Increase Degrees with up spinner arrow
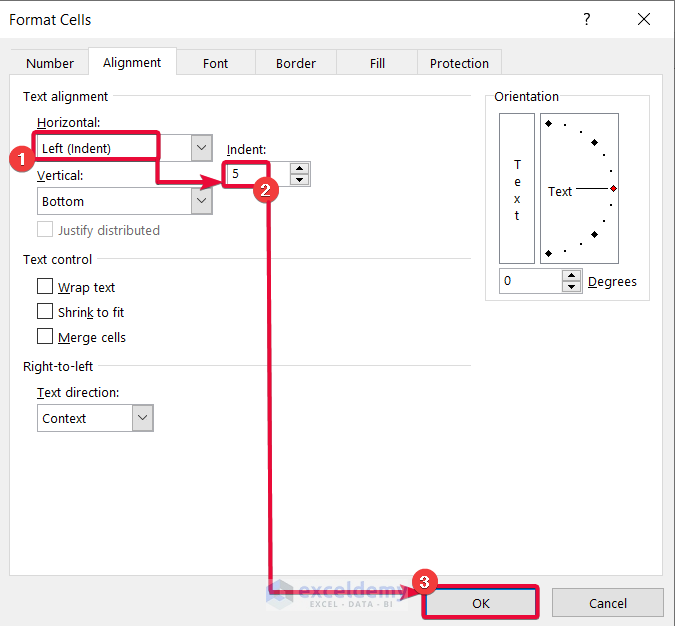The image size is (675, 626). tap(571, 275)
